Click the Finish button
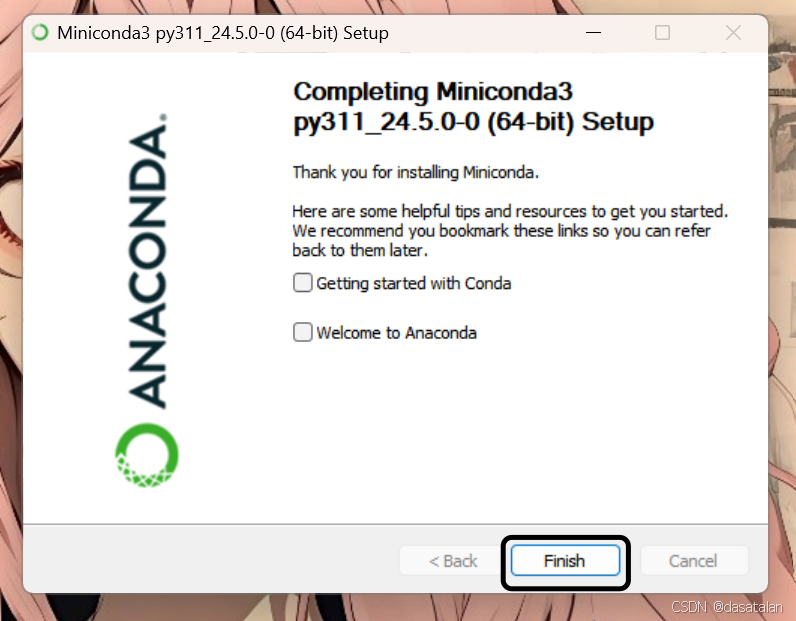 [x=565, y=561]
